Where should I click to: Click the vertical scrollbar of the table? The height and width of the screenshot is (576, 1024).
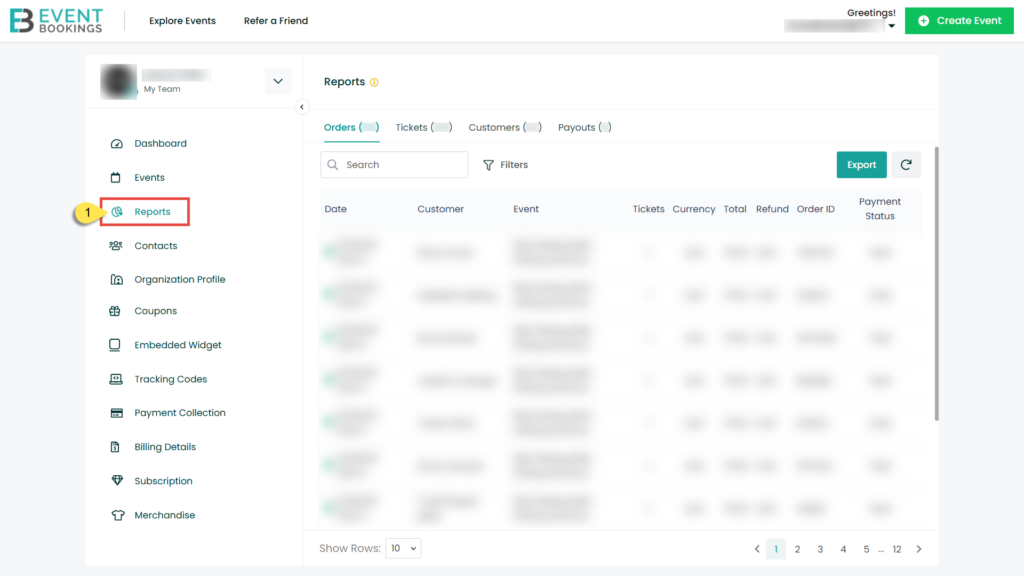[936, 283]
